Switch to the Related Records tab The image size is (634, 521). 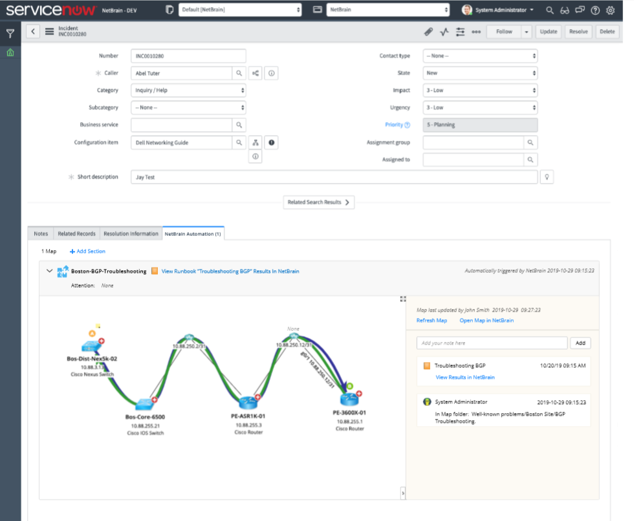point(76,234)
